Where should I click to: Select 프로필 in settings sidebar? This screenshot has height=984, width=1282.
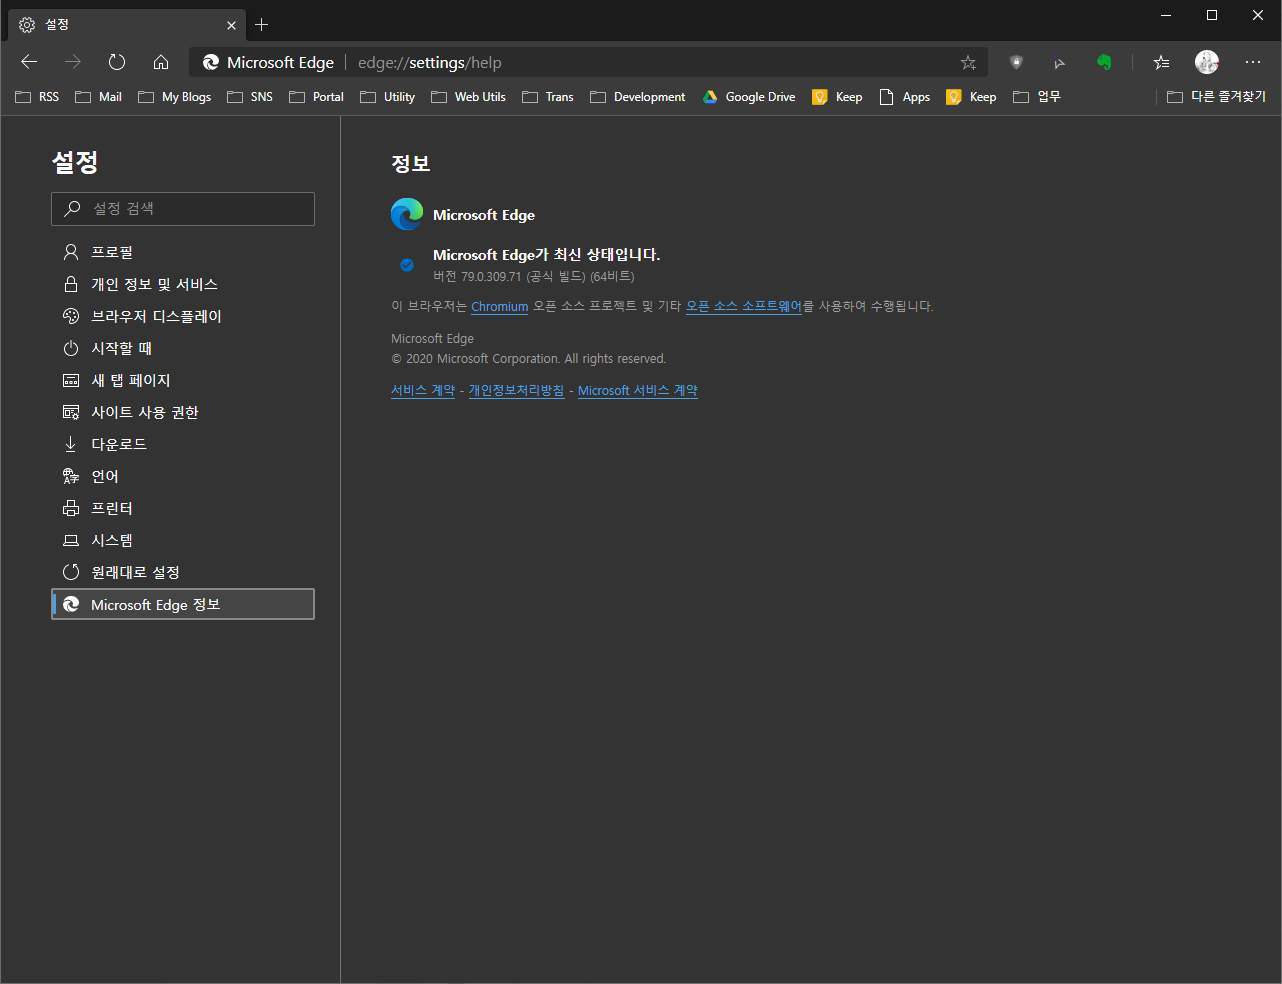183,252
